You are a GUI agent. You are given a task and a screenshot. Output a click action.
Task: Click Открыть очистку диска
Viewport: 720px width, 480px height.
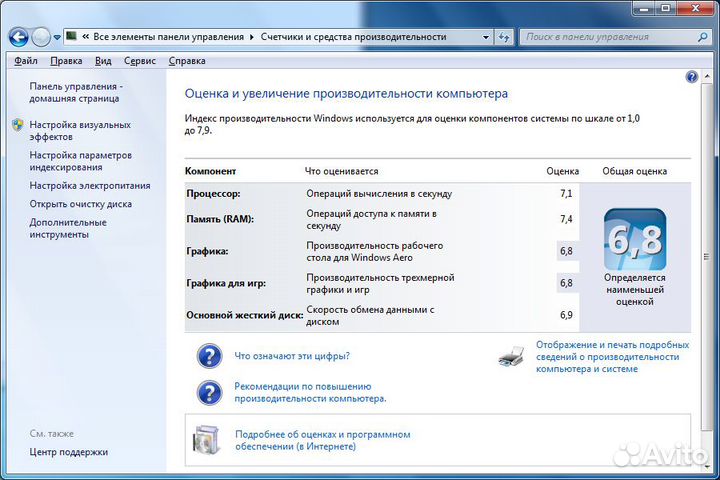(x=80, y=204)
